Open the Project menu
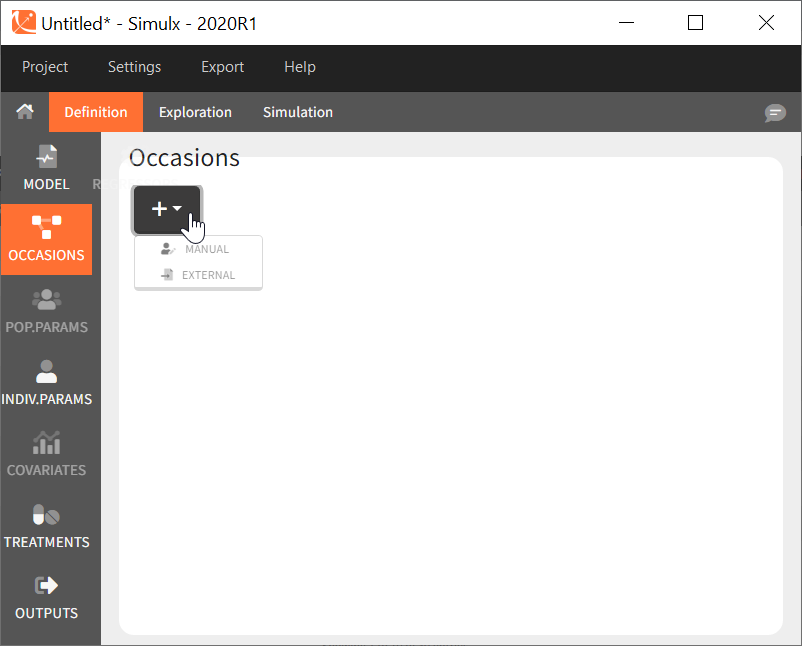The width and height of the screenshot is (802, 646). (x=45, y=67)
